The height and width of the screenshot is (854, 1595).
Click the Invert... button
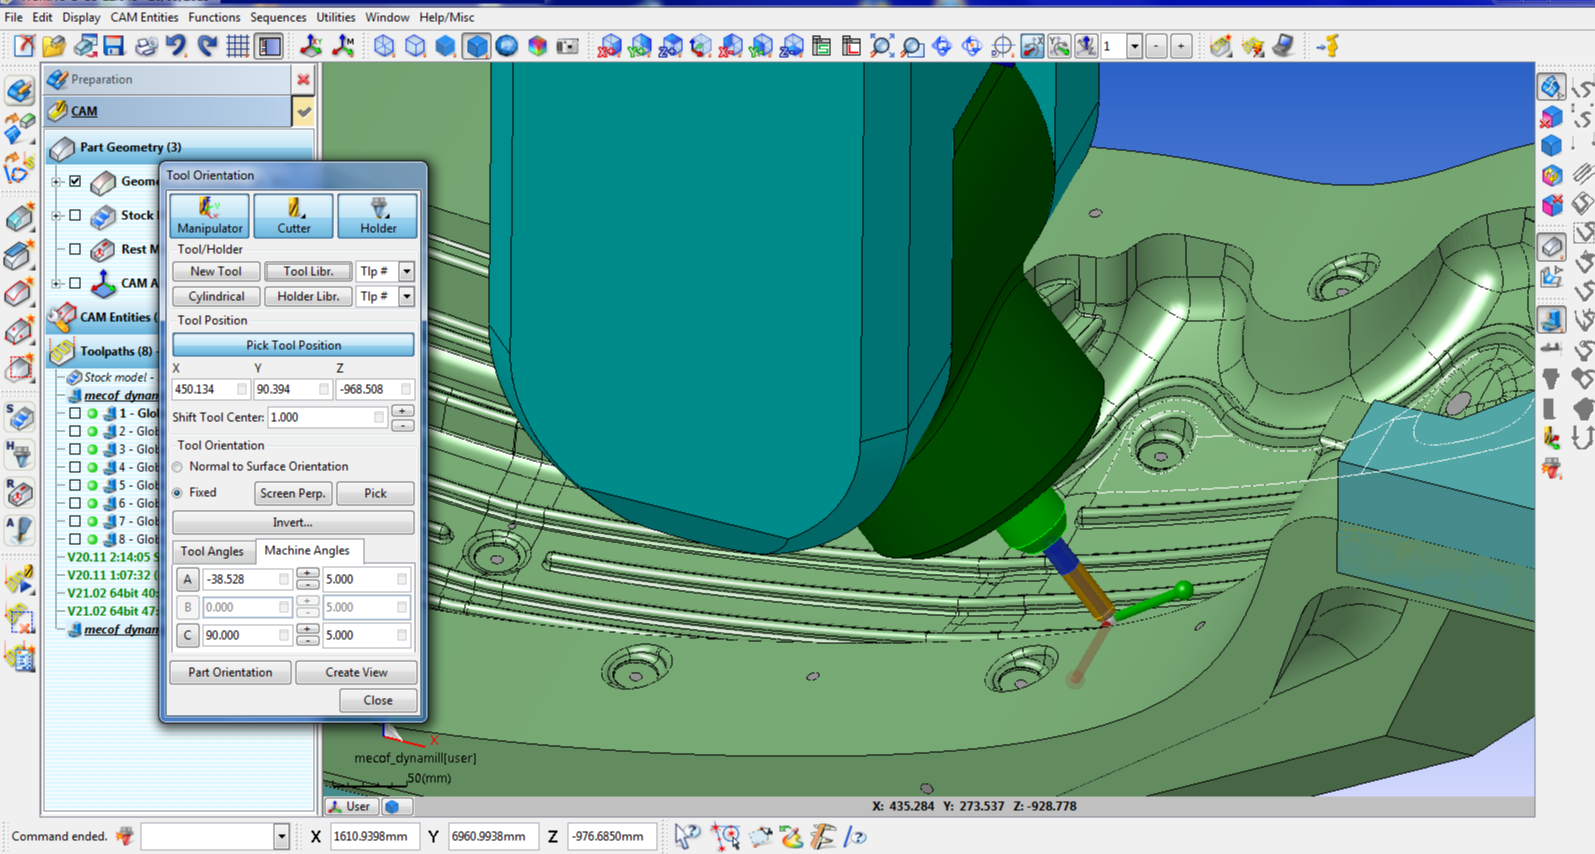tap(293, 522)
